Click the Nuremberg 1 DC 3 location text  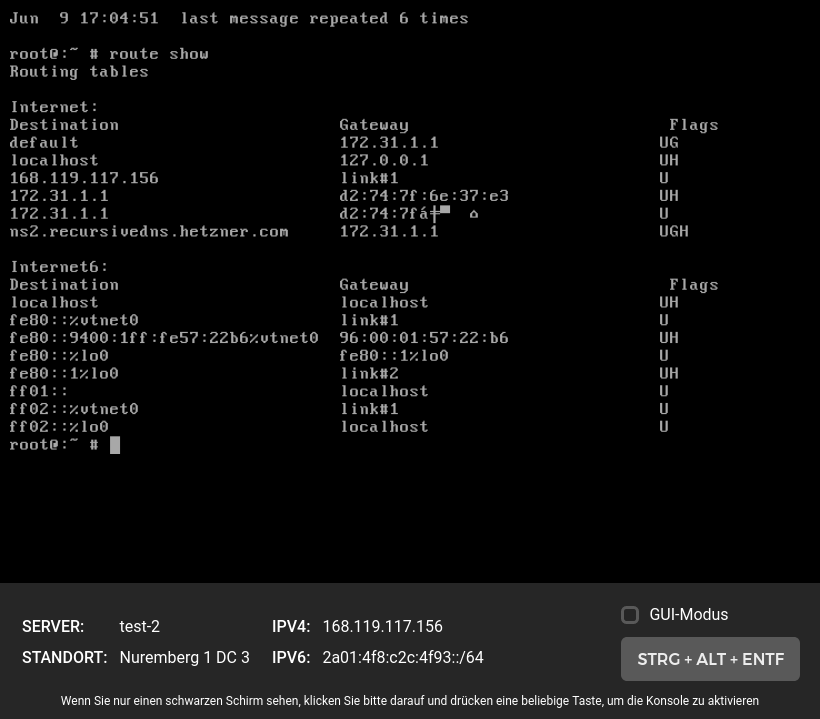184,658
